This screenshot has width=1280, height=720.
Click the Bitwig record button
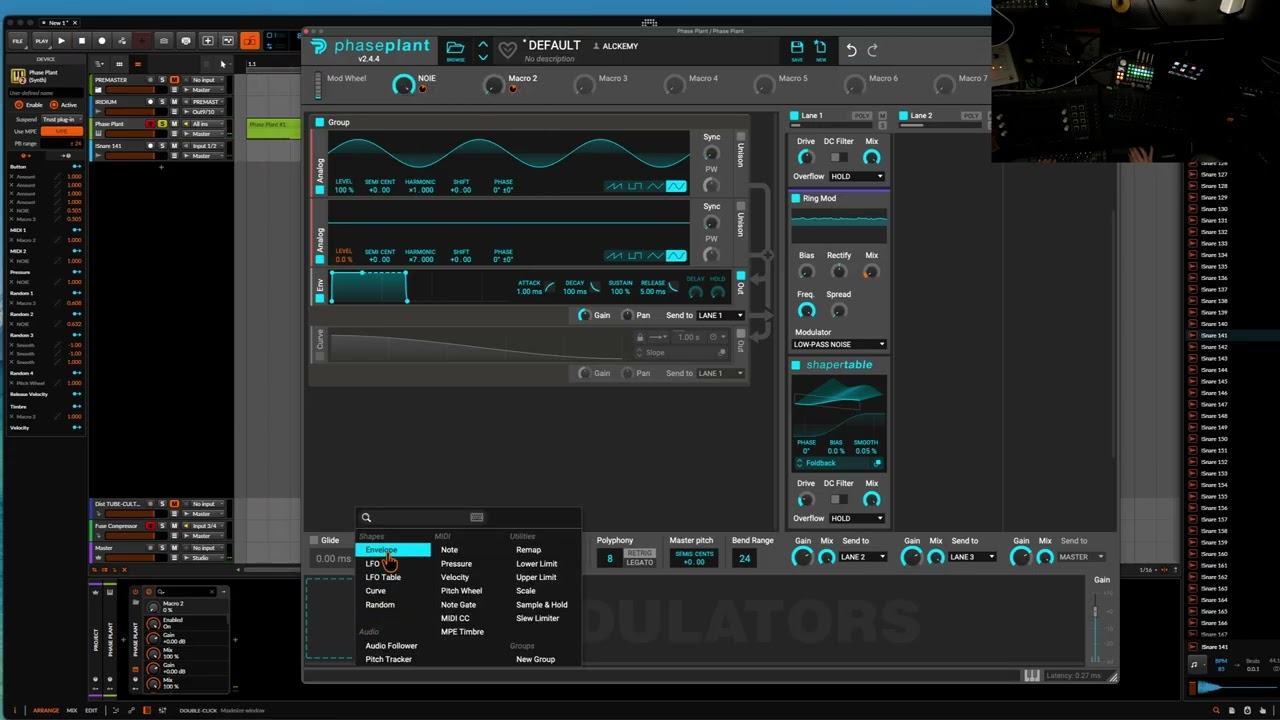click(101, 41)
